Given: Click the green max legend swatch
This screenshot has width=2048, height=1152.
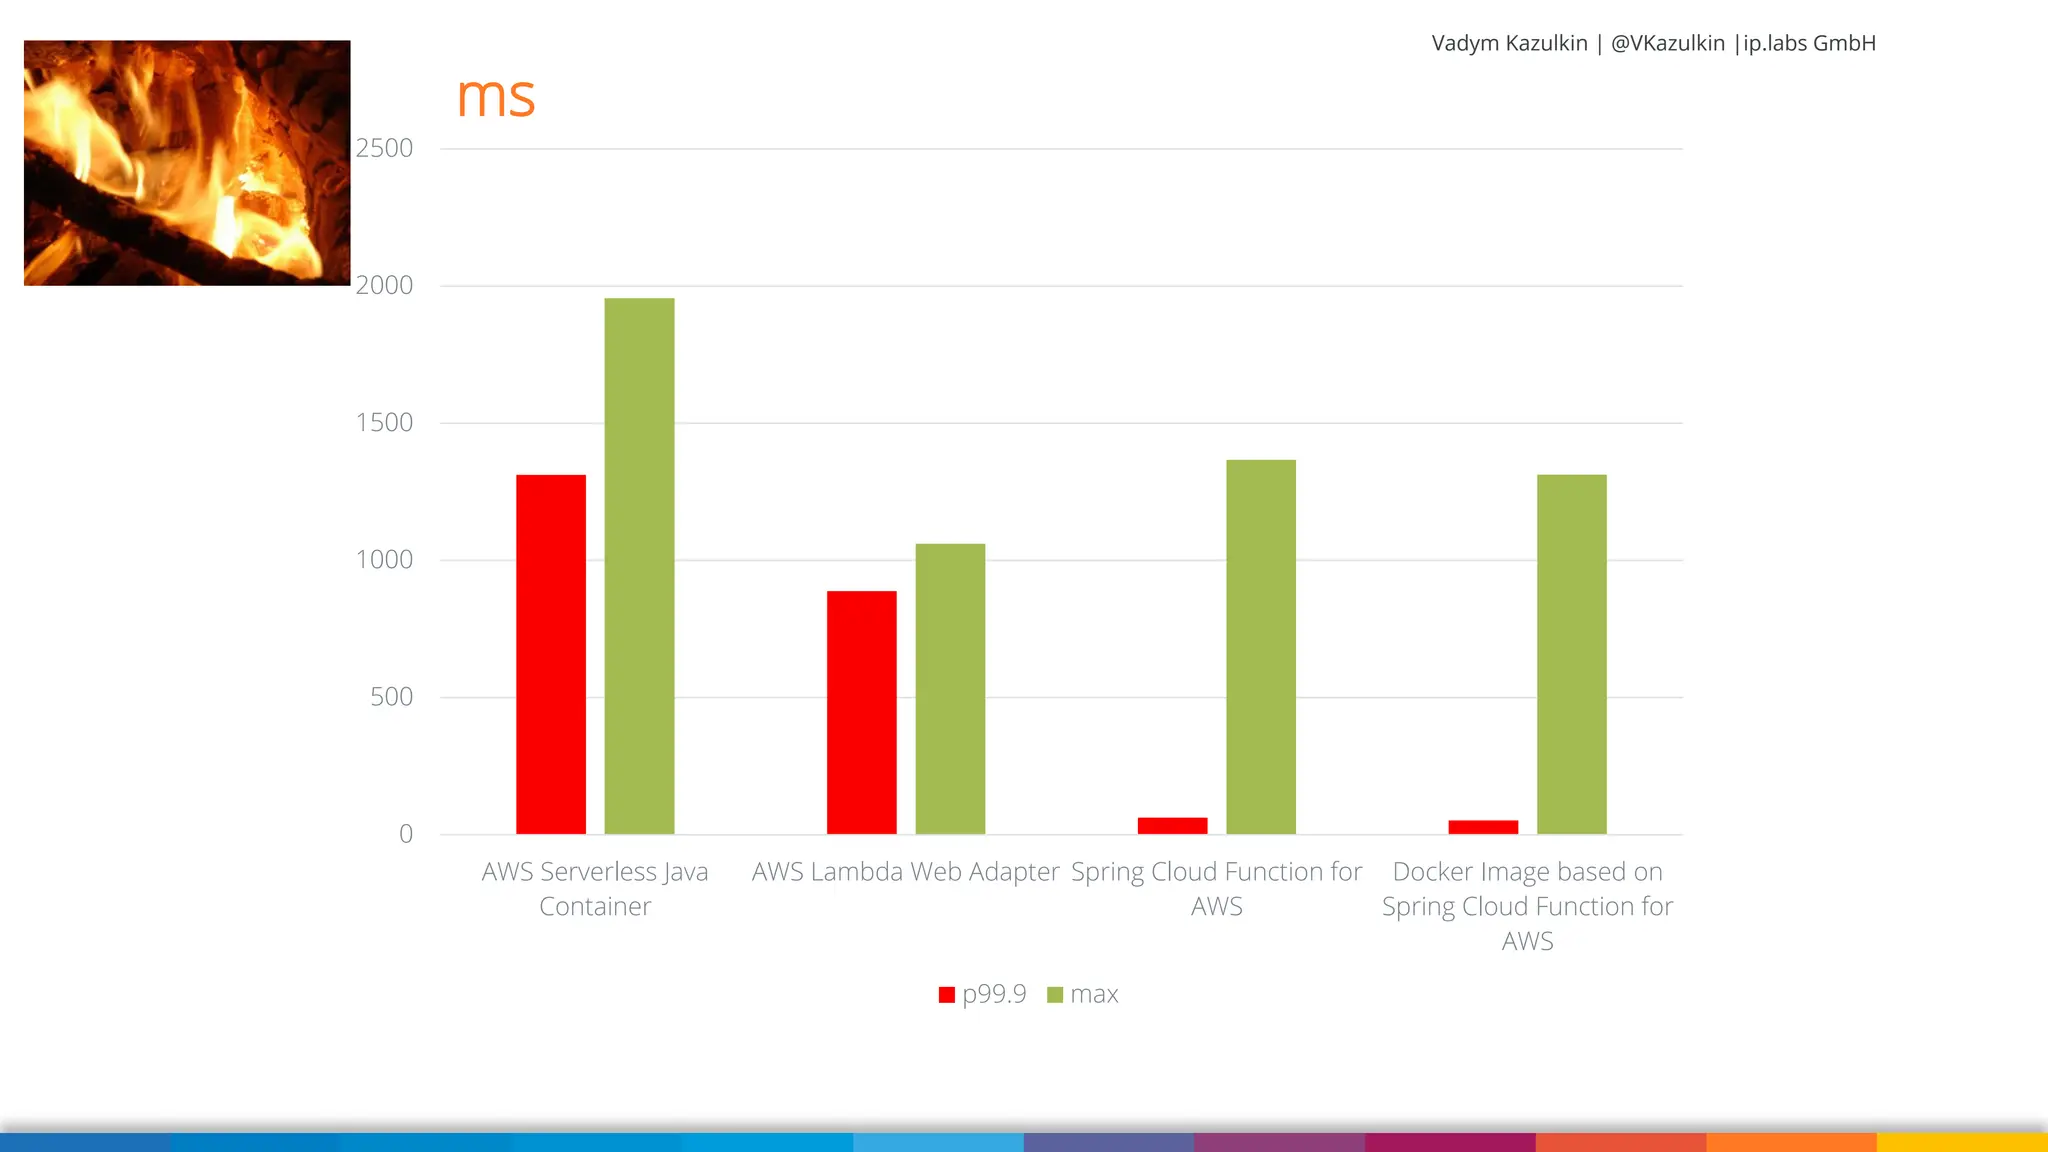Looking at the screenshot, I should (1054, 995).
